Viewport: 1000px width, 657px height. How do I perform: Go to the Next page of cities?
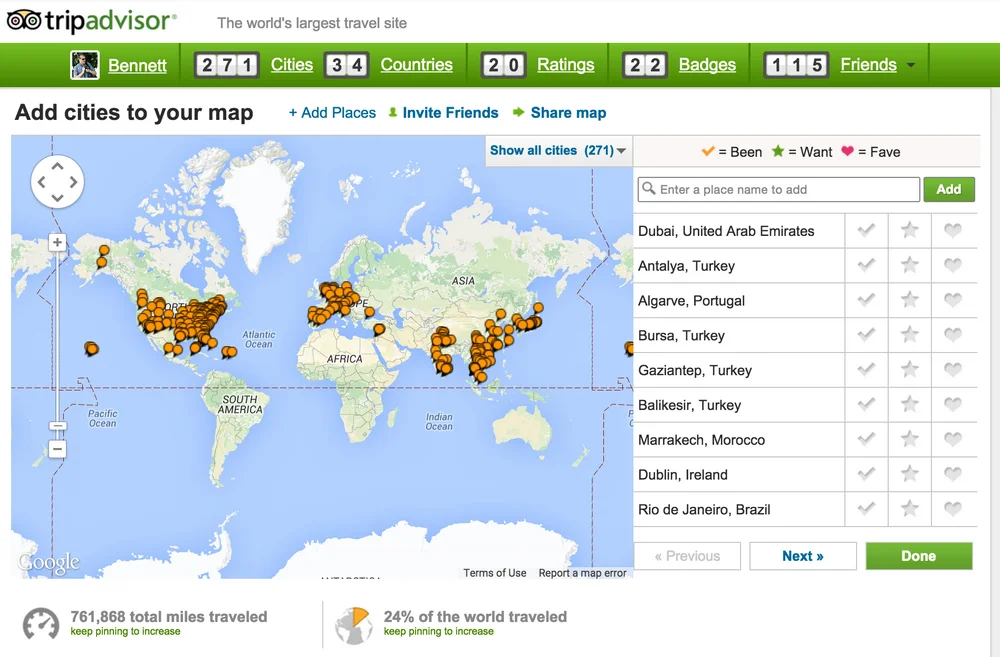click(802, 556)
